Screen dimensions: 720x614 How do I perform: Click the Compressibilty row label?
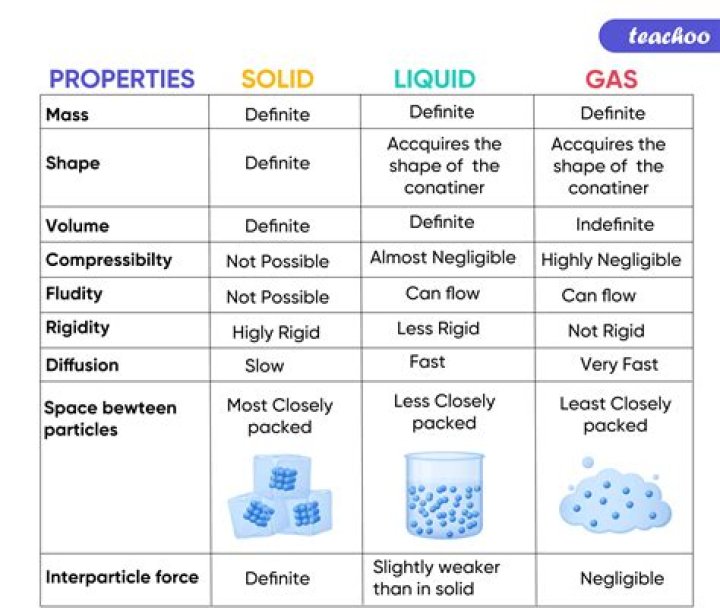(108, 260)
